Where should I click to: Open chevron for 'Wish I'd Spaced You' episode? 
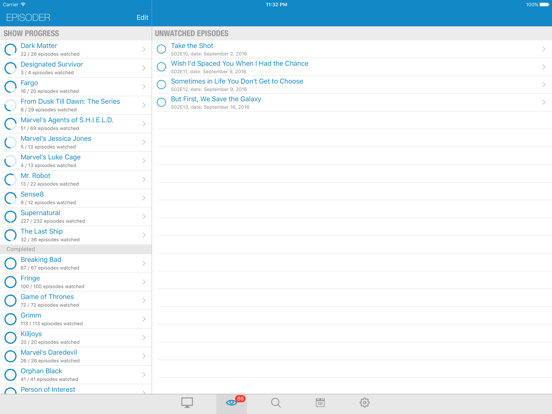[544, 67]
